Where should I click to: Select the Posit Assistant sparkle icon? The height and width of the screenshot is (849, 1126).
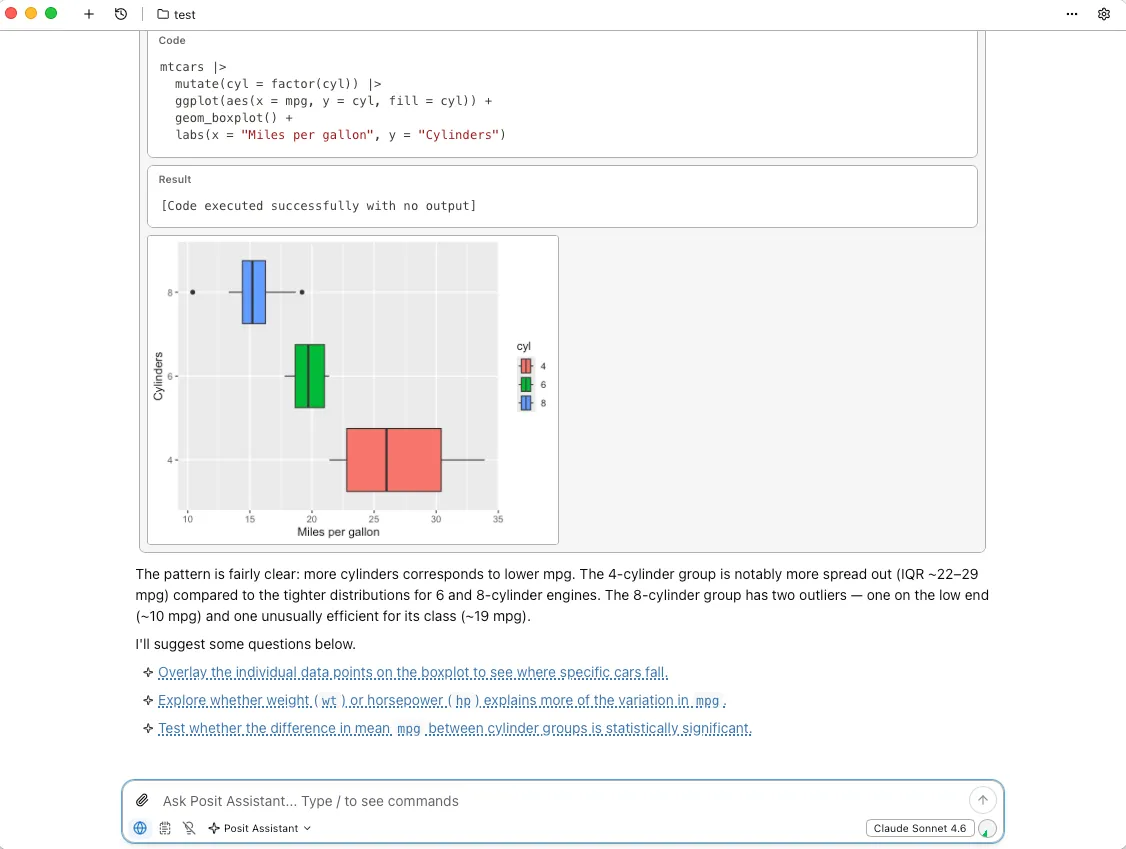click(213, 828)
